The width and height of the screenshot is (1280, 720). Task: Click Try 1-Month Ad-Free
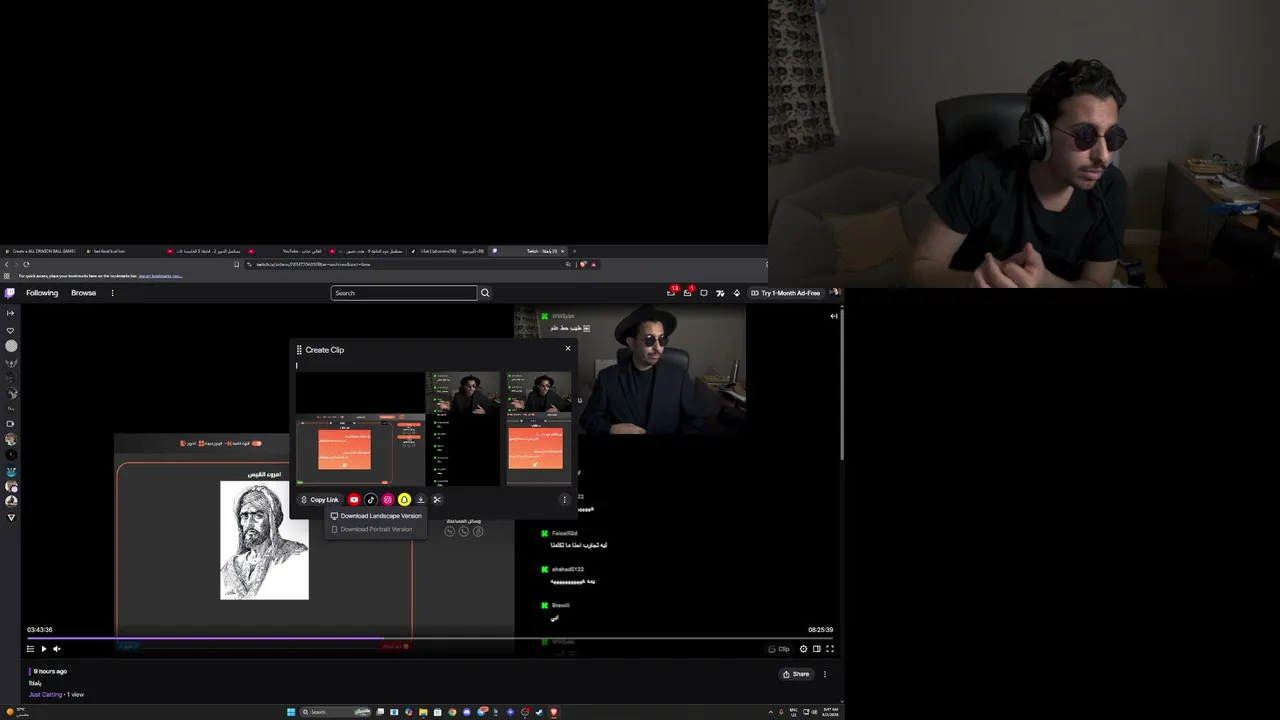[786, 293]
